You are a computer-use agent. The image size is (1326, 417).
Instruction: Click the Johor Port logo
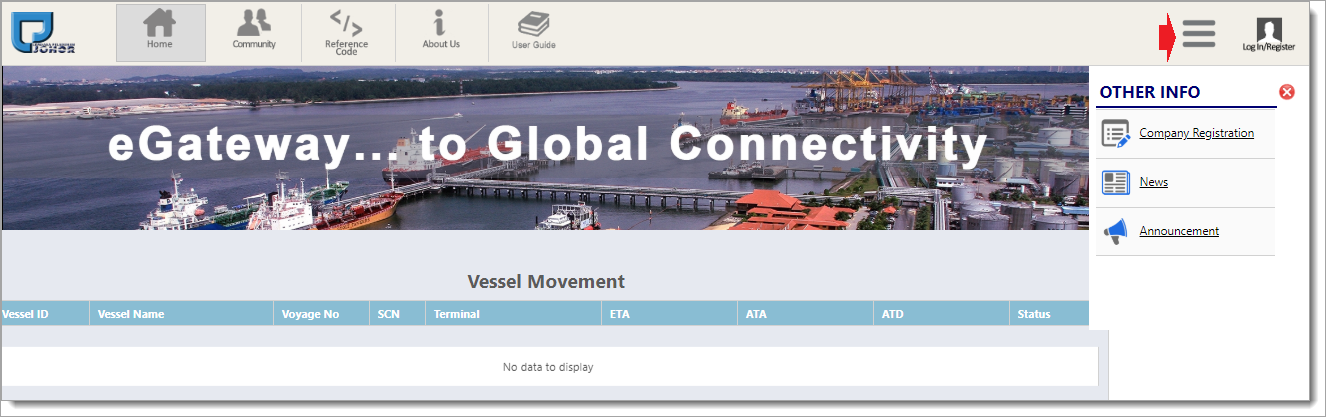coord(43,32)
